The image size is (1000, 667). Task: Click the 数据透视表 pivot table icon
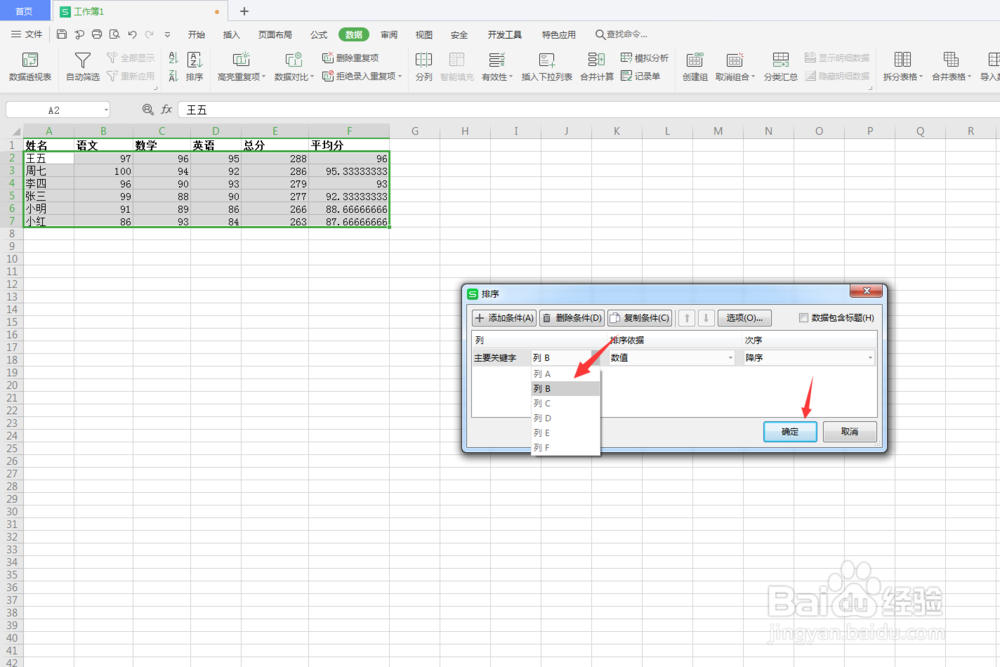pyautogui.click(x=30, y=60)
